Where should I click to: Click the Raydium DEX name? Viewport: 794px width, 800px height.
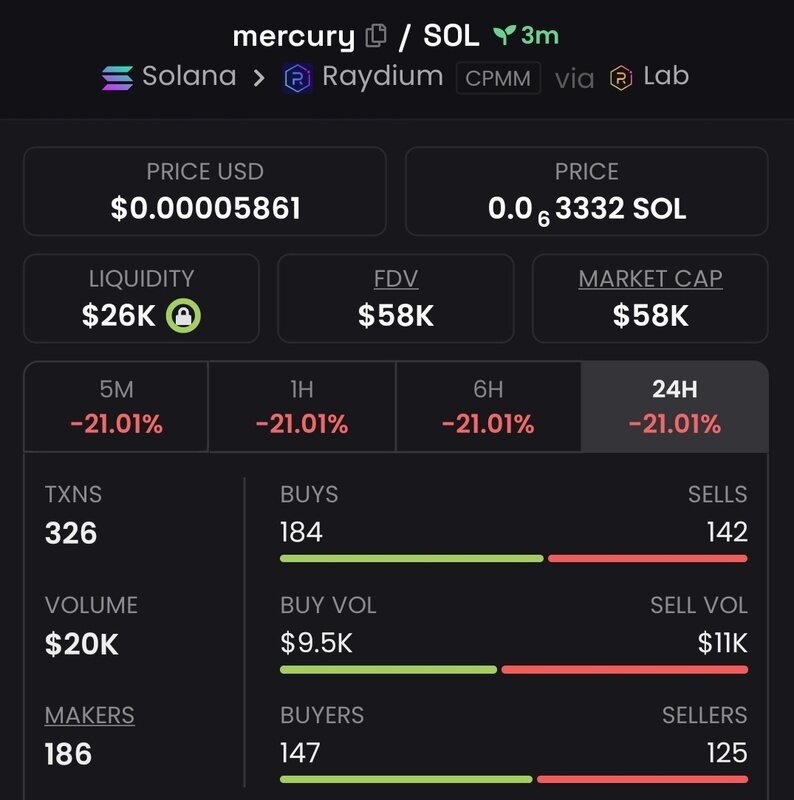[382, 76]
